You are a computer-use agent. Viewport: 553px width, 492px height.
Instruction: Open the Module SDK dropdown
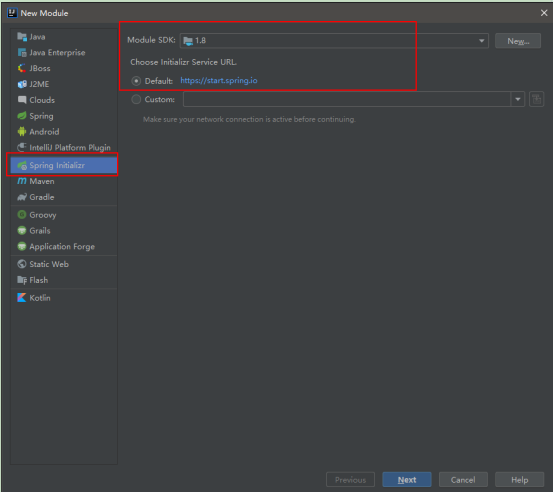coord(334,41)
